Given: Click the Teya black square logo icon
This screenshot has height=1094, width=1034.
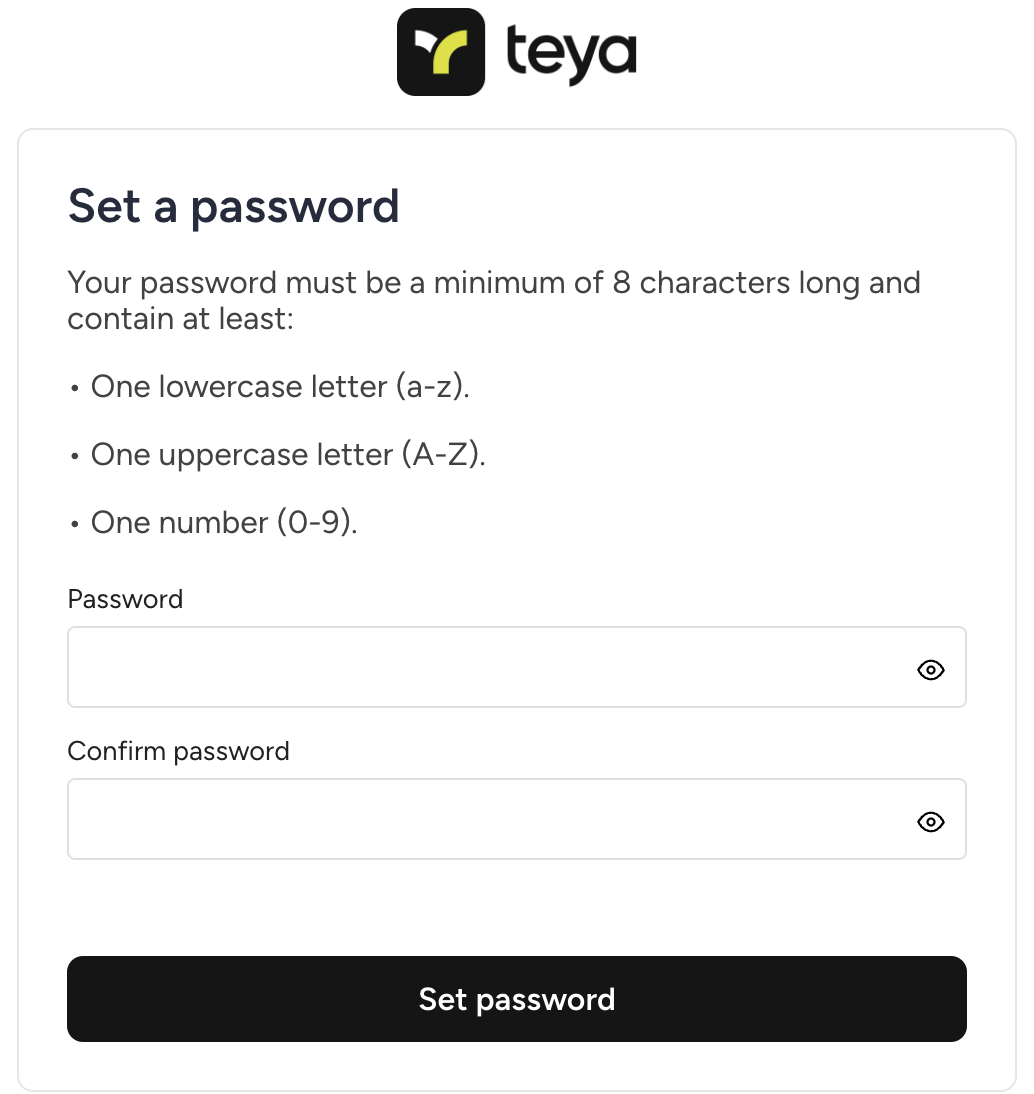Looking at the screenshot, I should pyautogui.click(x=440, y=52).
